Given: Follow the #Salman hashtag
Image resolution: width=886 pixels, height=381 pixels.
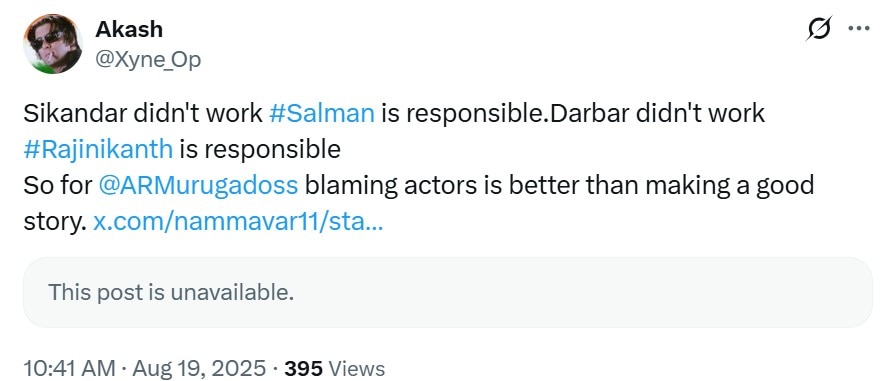Looking at the screenshot, I should pos(322,114).
